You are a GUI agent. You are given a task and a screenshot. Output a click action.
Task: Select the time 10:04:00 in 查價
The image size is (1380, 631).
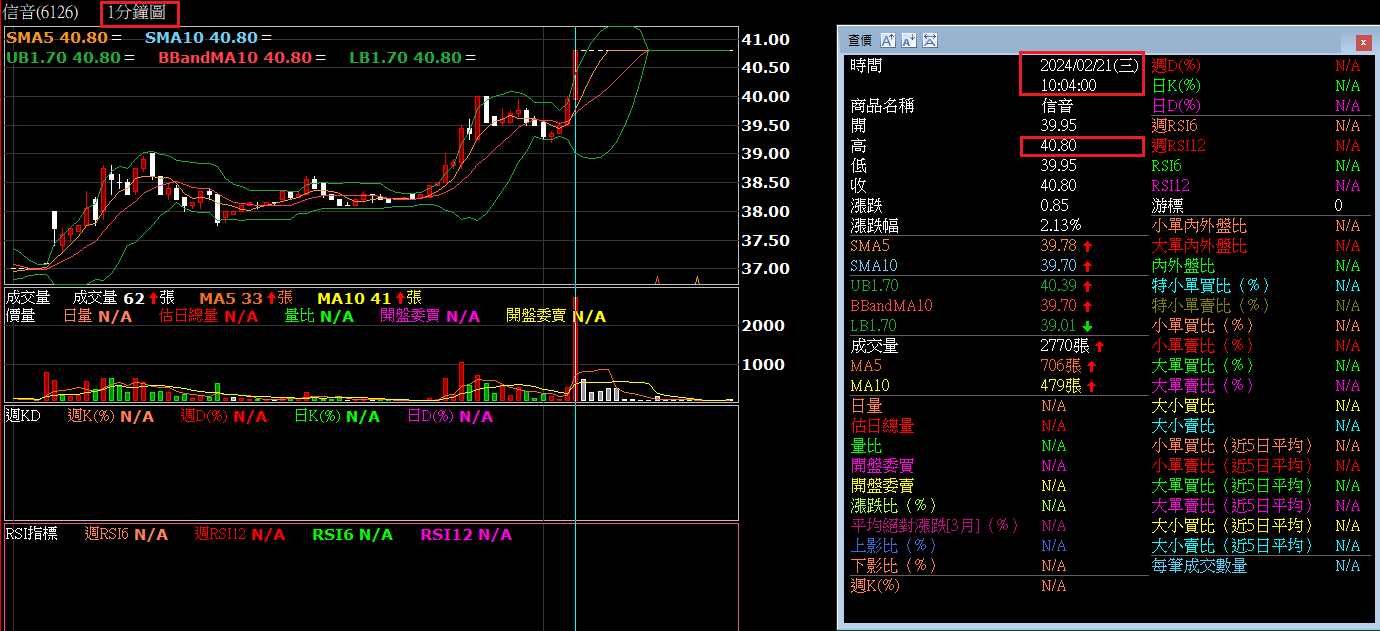(1068, 85)
